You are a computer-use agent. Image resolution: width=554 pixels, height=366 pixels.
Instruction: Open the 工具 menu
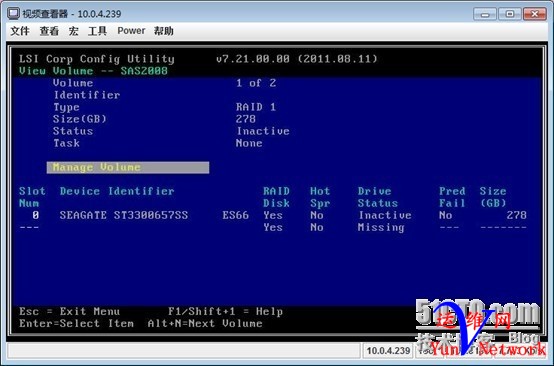point(97,31)
